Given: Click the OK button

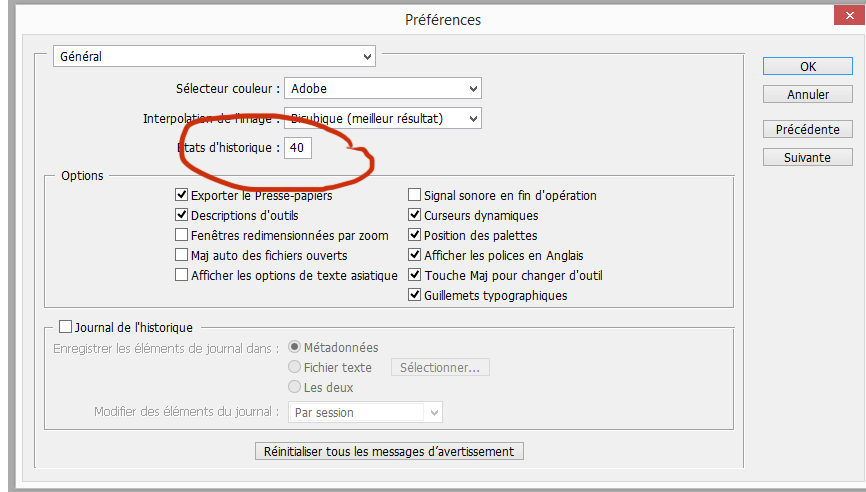Looking at the screenshot, I should point(808,66).
